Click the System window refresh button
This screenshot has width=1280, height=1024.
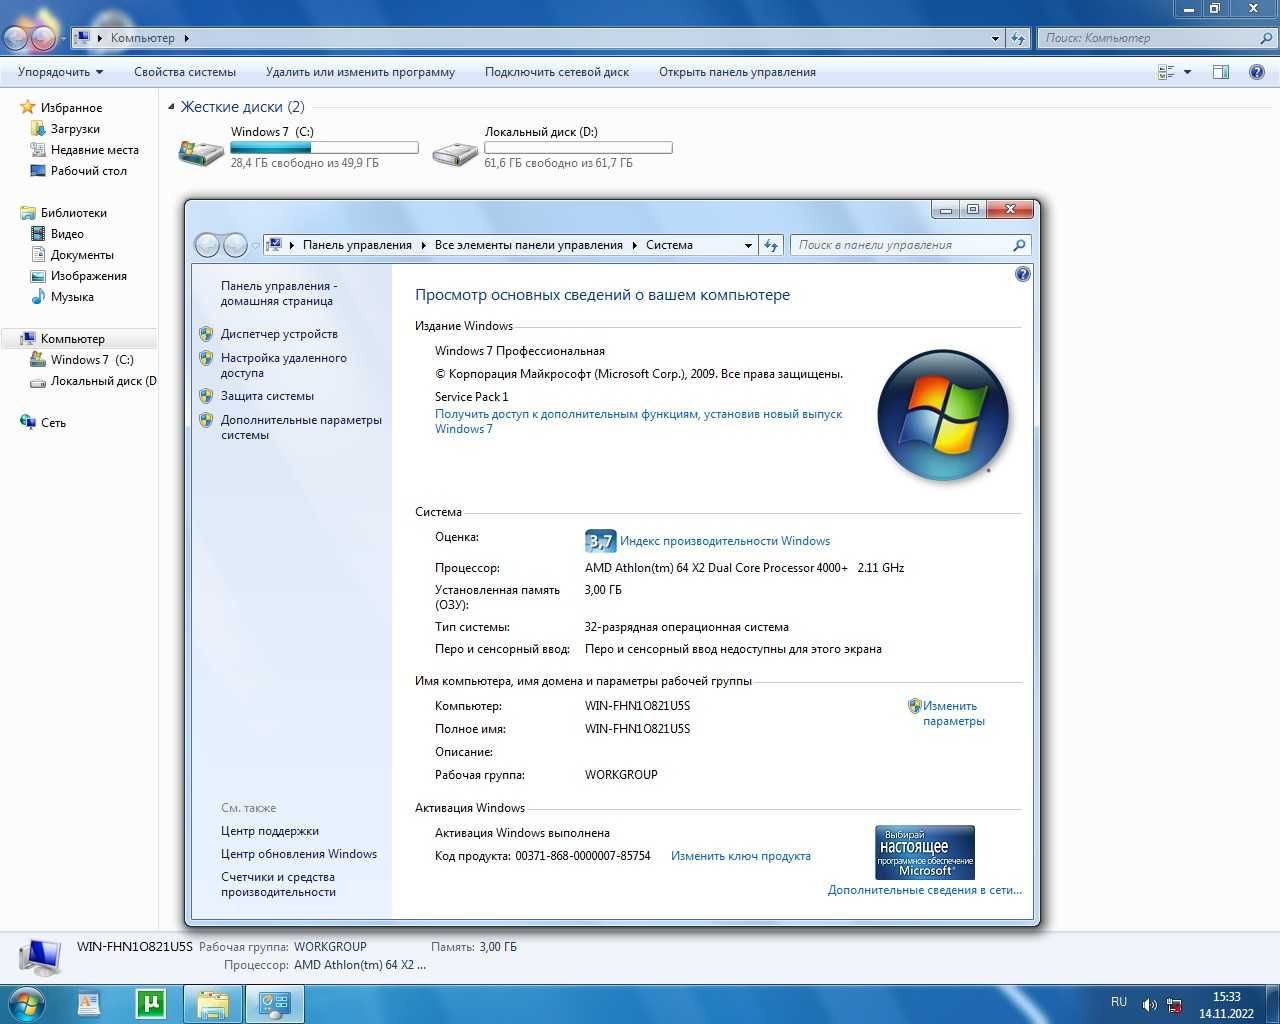click(x=771, y=245)
